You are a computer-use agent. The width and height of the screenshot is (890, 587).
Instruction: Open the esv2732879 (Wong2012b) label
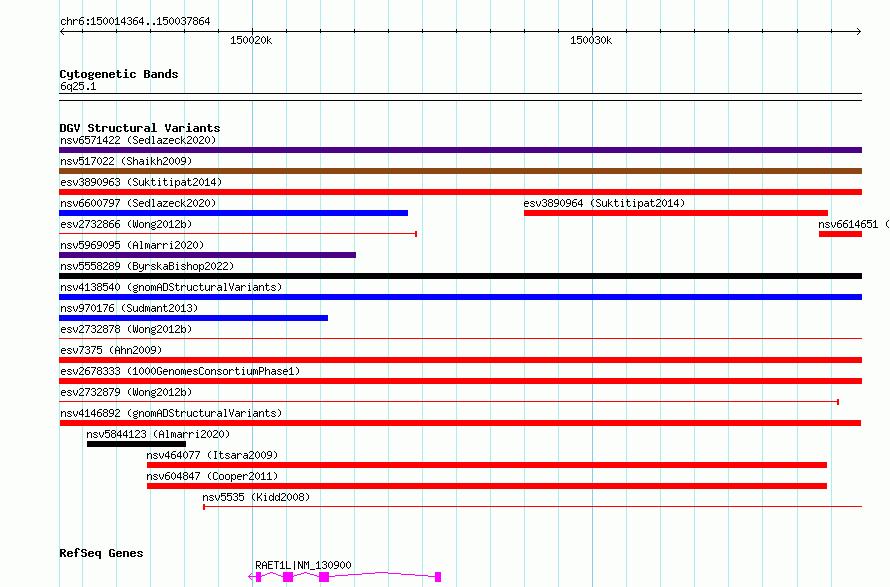click(x=126, y=392)
